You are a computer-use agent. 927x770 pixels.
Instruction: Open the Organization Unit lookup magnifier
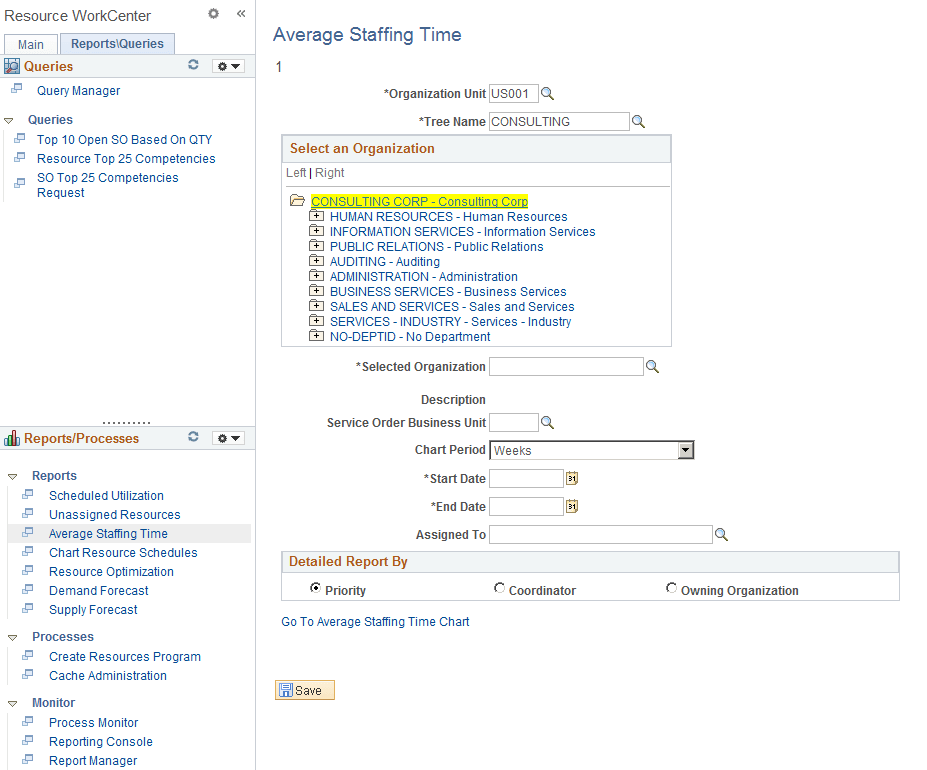tap(546, 92)
